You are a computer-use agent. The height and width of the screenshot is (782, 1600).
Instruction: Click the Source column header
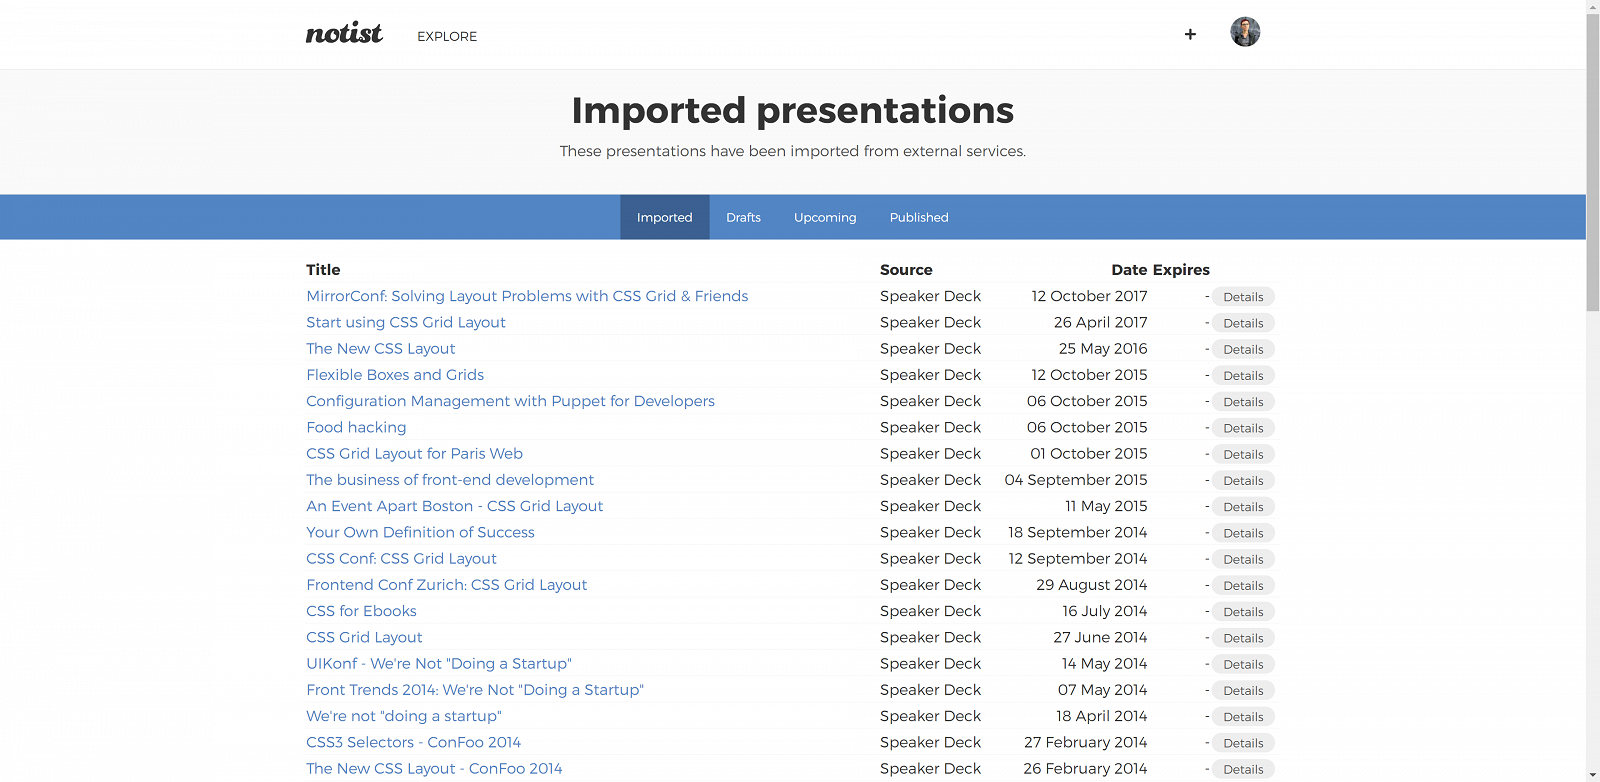[906, 270]
